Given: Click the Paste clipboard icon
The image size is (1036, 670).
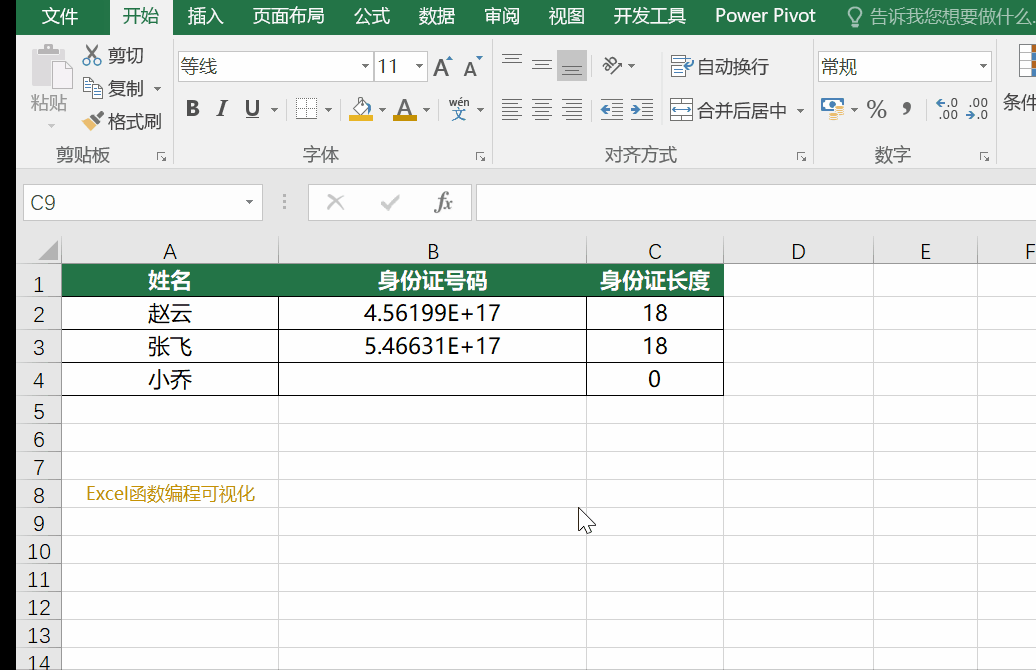Looking at the screenshot, I should (x=51, y=66).
